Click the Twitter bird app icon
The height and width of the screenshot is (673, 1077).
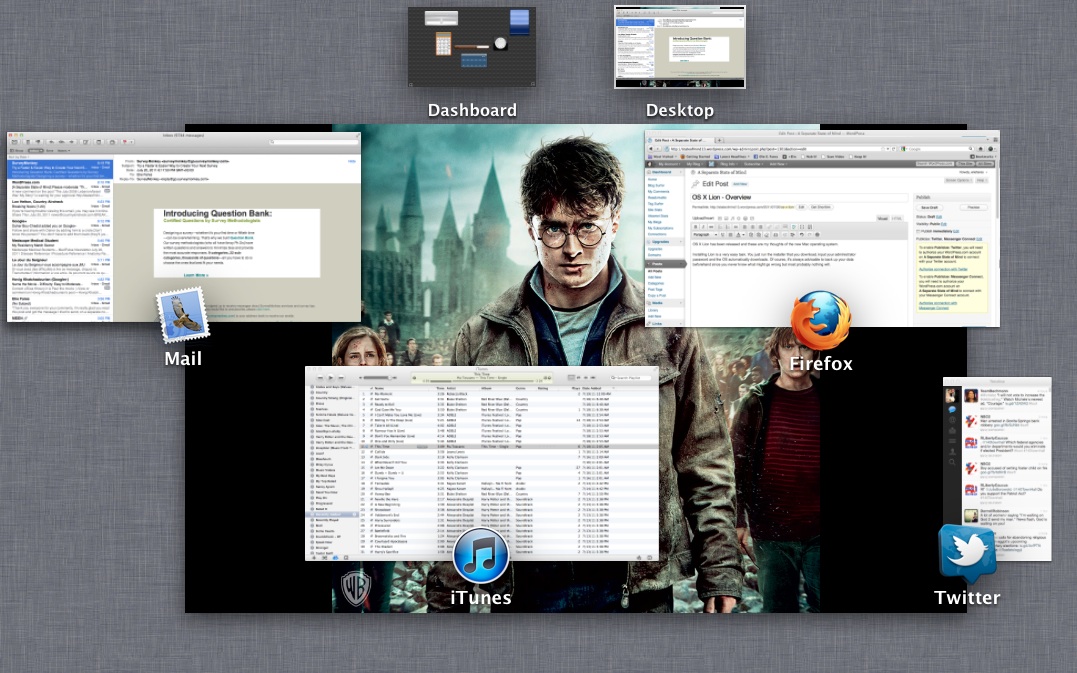point(967,553)
